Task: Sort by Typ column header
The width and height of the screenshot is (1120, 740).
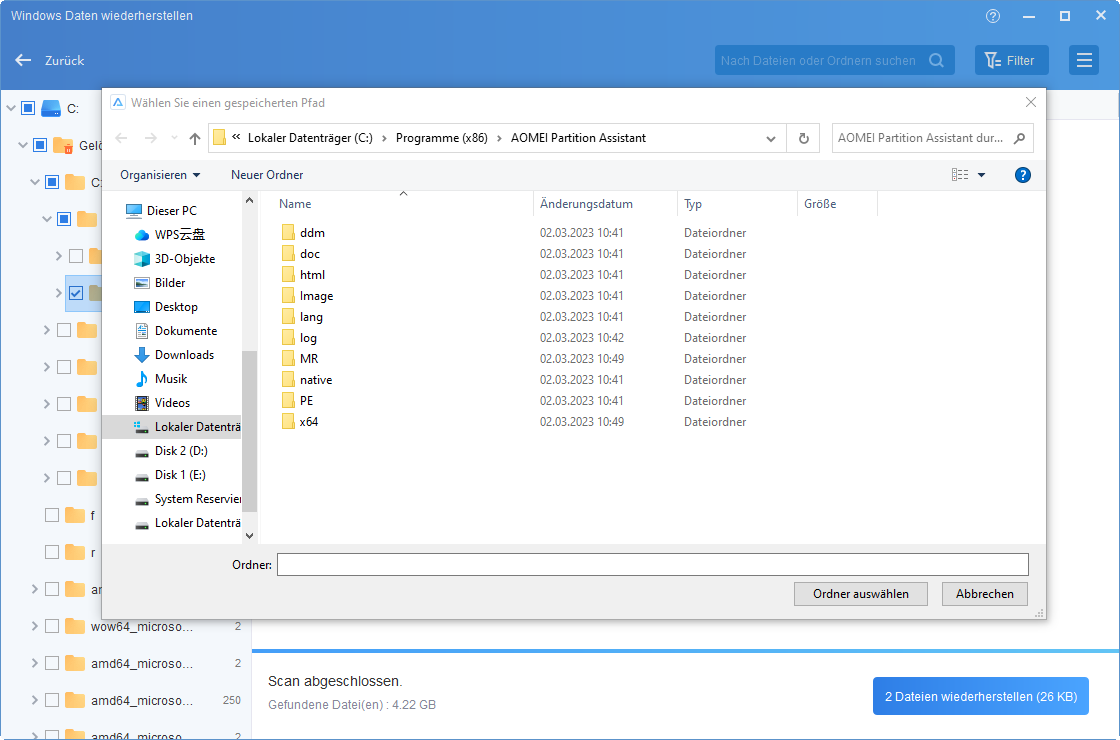Action: click(693, 204)
